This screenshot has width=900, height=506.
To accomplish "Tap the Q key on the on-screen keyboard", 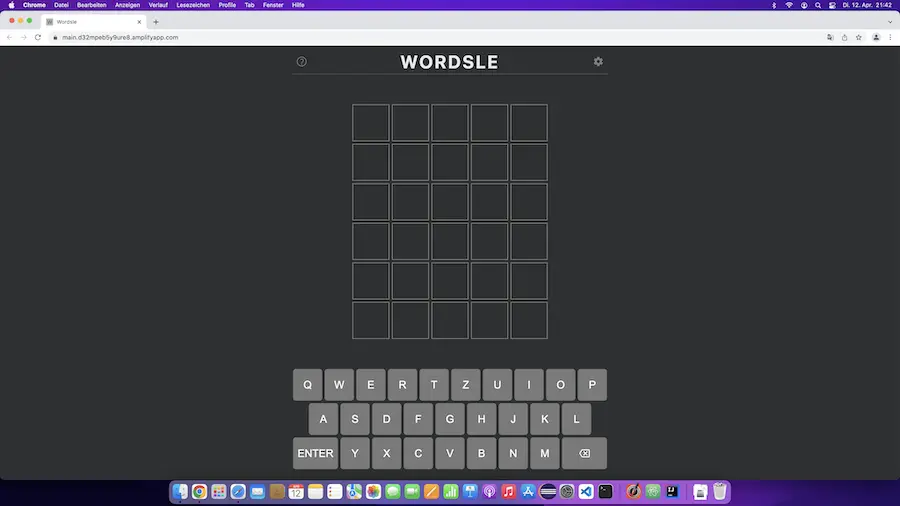I will point(308,385).
